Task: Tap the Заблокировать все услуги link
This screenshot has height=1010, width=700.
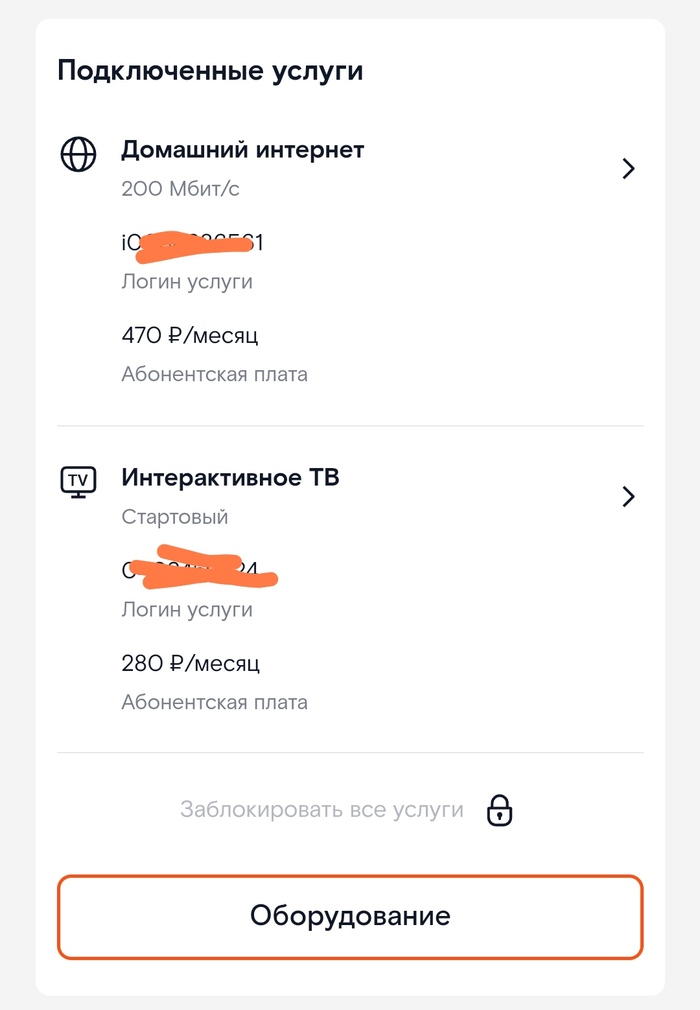Action: coord(322,810)
